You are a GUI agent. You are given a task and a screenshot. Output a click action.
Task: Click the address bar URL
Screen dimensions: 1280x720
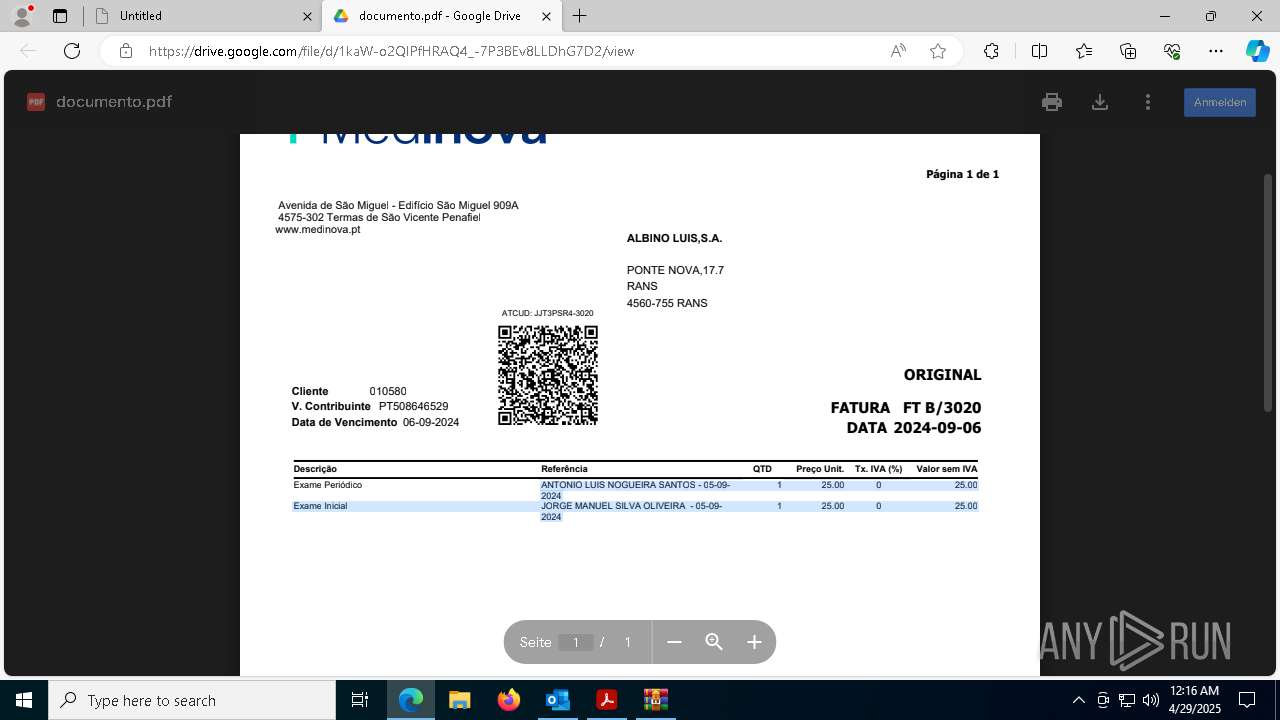[x=391, y=51]
